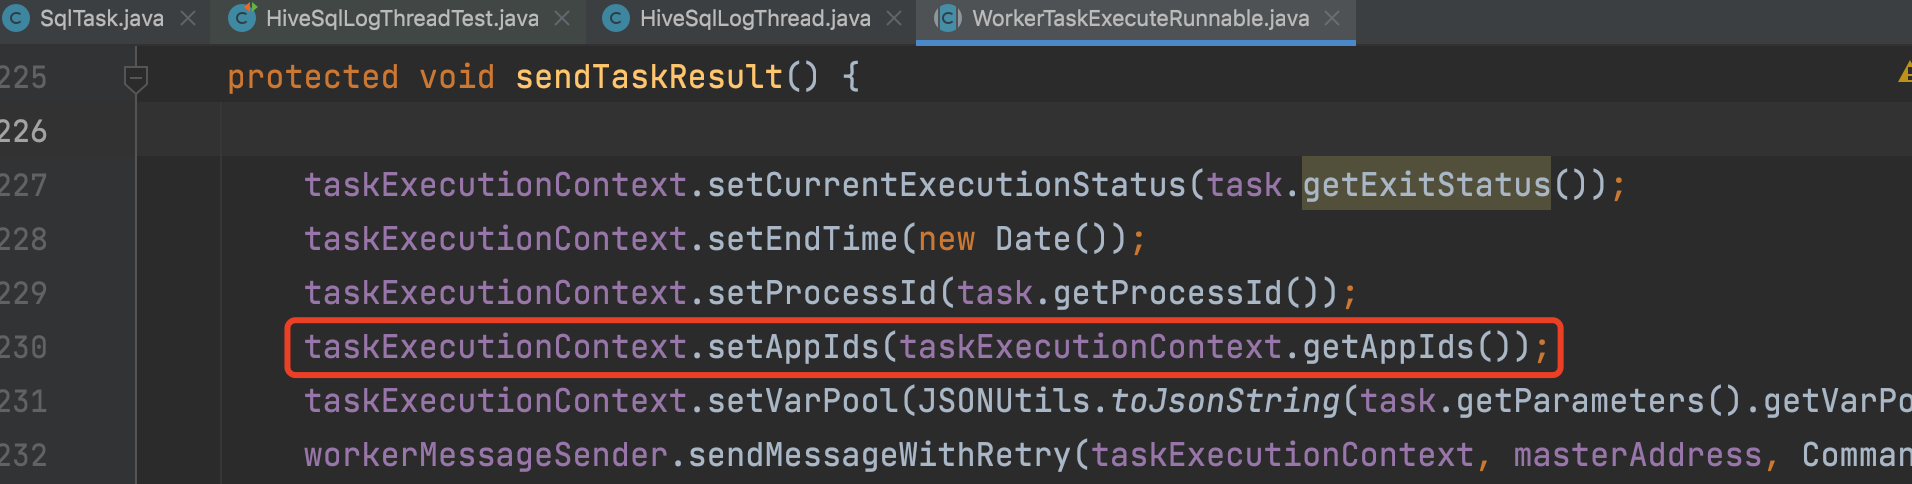This screenshot has height=484, width=1912.
Task: Close the WorkerTaskExecuteRunnable.java tab
Action: 1332,19
